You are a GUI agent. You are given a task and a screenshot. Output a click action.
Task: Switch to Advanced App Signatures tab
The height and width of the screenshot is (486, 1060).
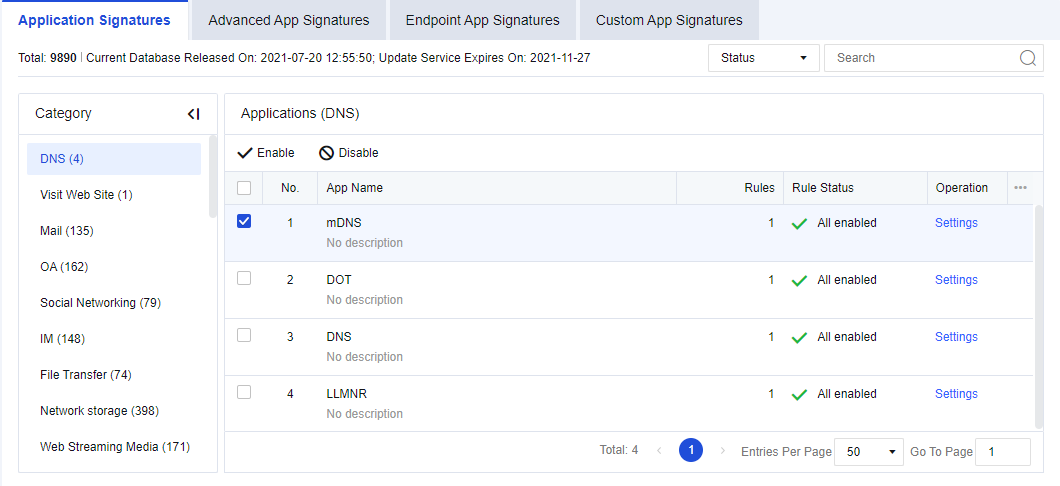point(289,20)
